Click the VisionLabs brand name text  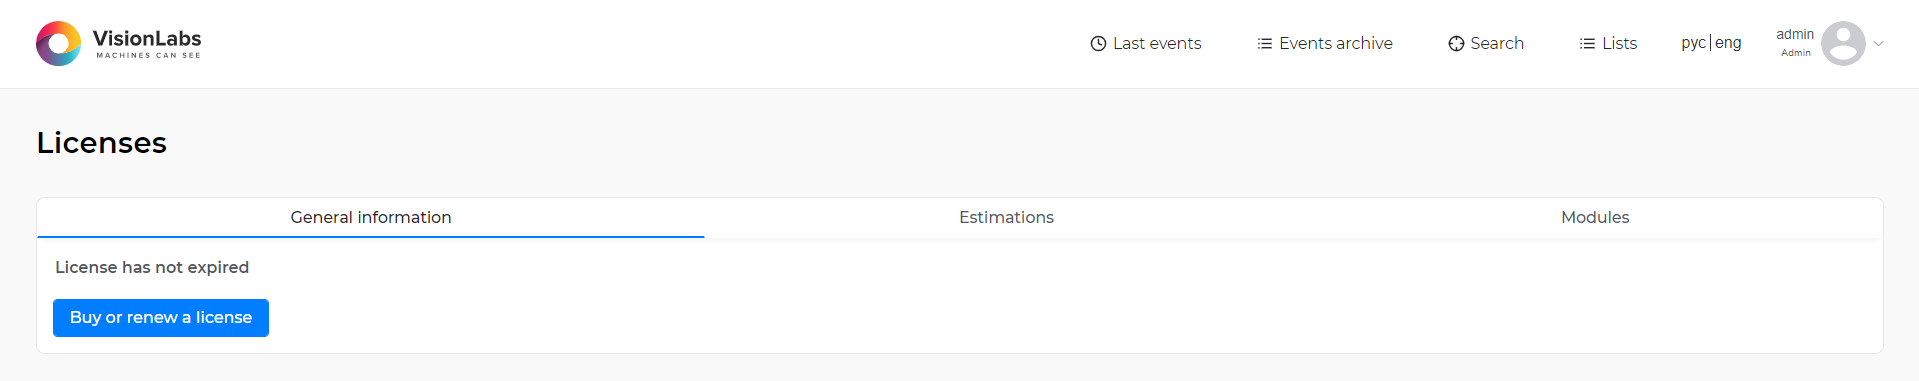(x=147, y=39)
